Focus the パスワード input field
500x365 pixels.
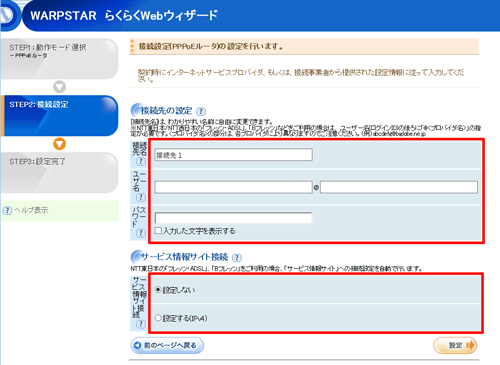pyautogui.click(x=233, y=218)
